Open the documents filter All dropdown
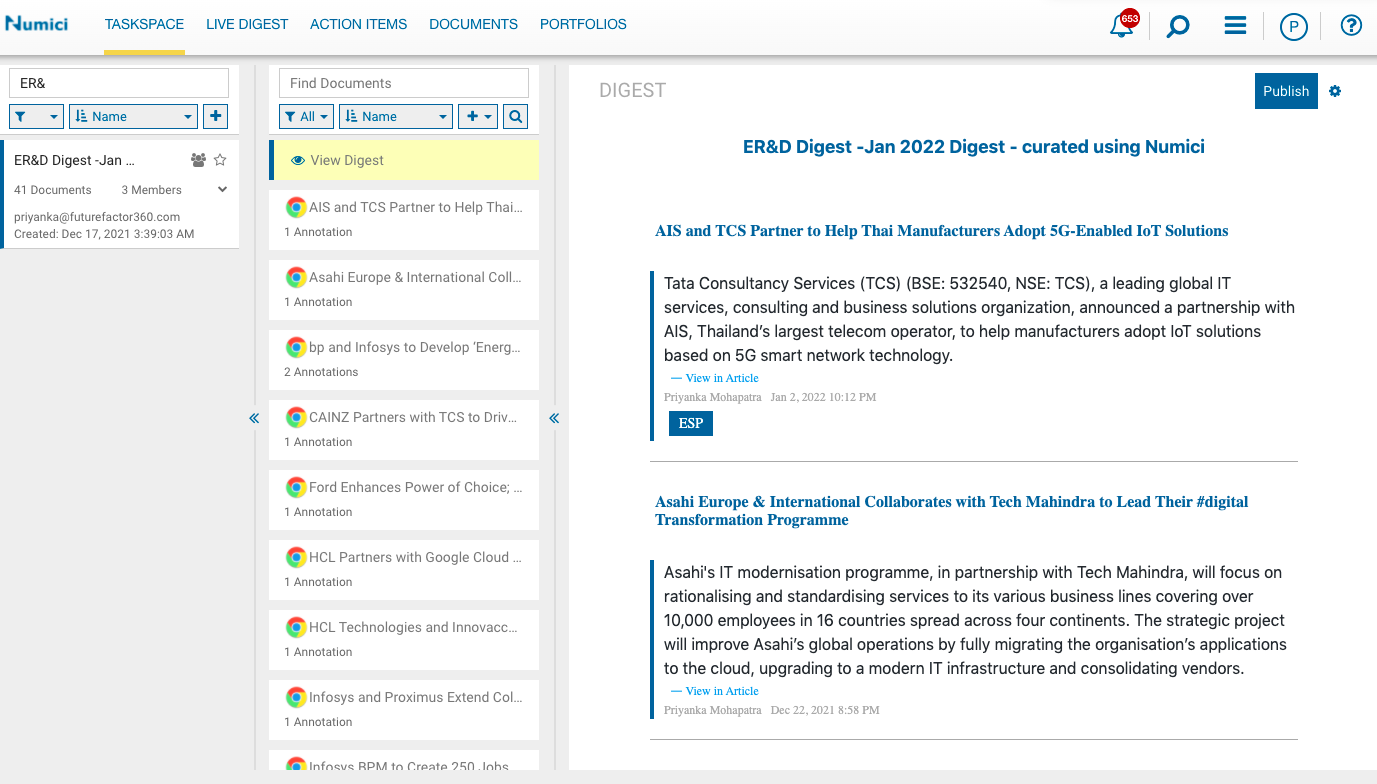Image resolution: width=1377 pixels, height=784 pixels. pyautogui.click(x=306, y=116)
